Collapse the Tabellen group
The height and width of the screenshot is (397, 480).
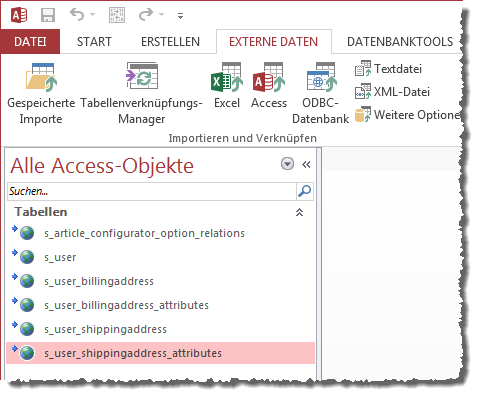click(299, 212)
